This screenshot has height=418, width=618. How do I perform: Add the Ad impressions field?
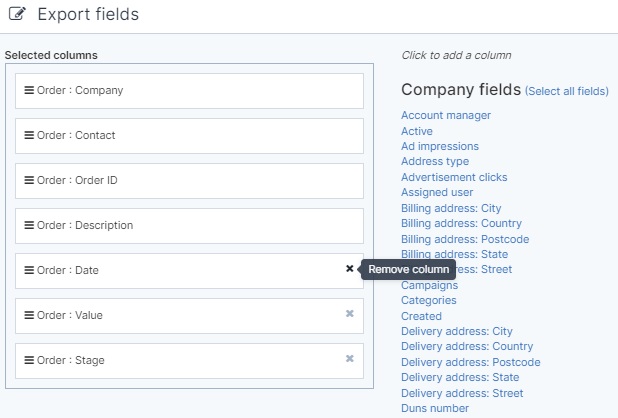[440, 146]
